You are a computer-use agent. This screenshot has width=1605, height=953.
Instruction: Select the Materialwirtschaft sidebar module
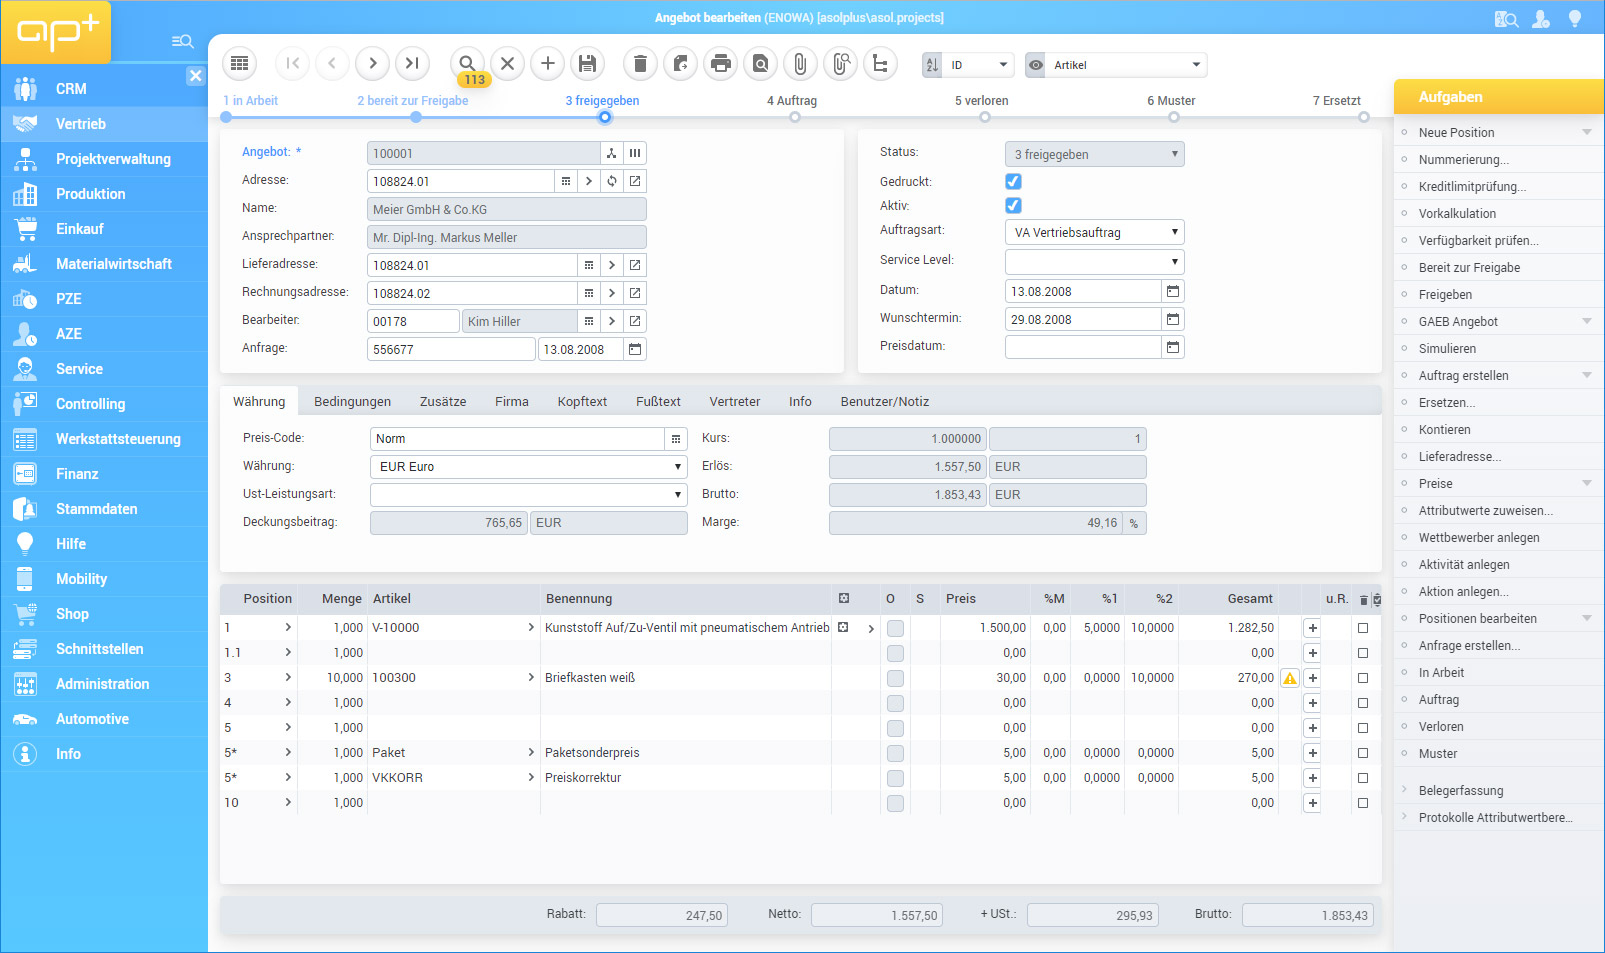click(x=114, y=264)
